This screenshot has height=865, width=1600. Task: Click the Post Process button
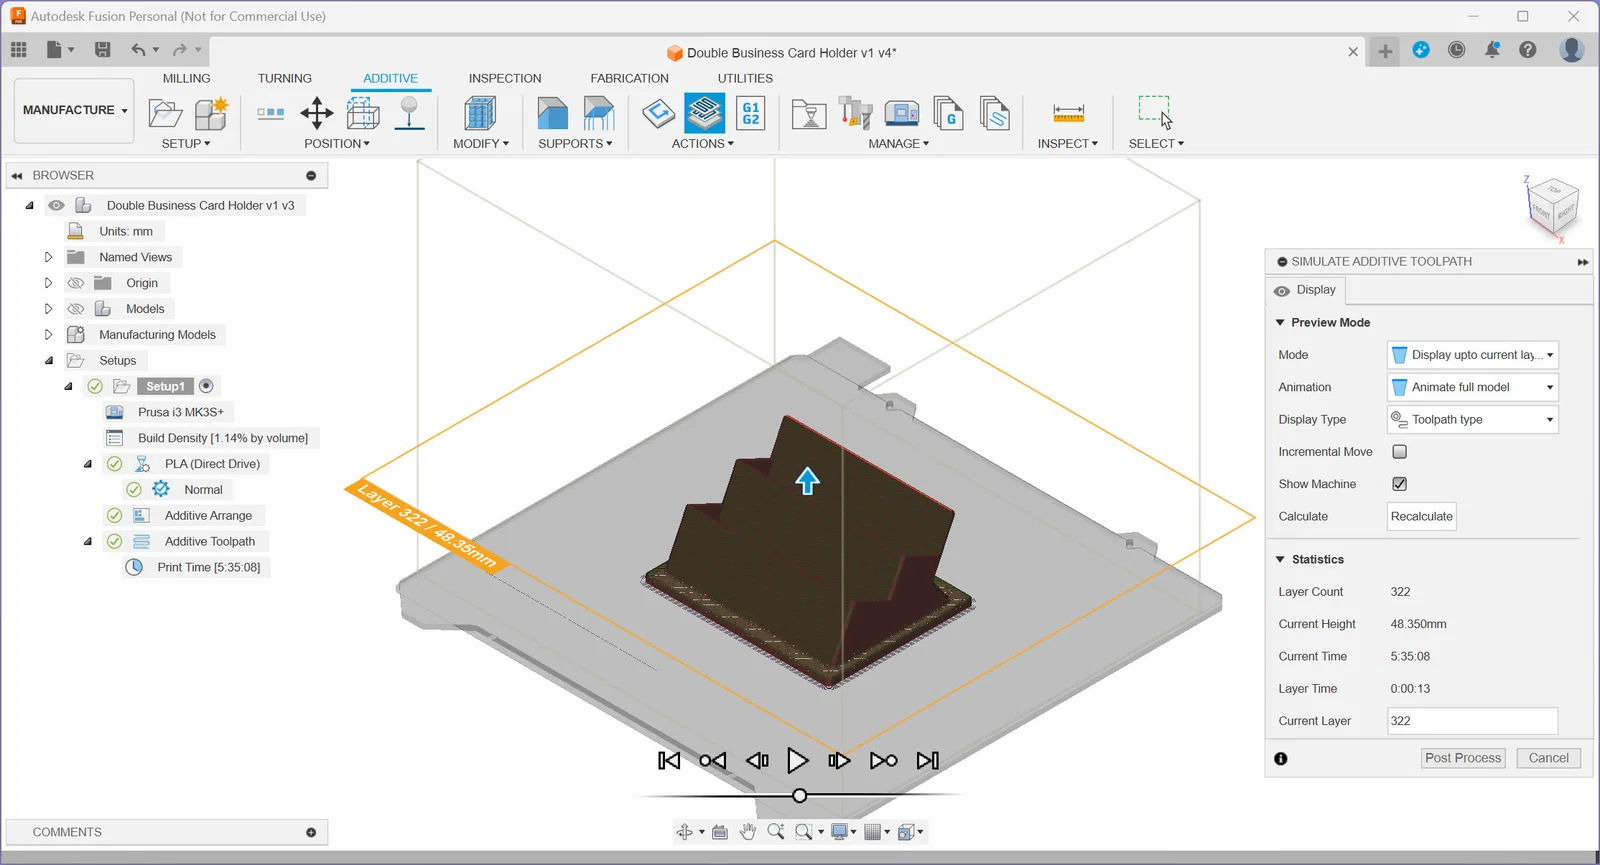pos(1463,758)
